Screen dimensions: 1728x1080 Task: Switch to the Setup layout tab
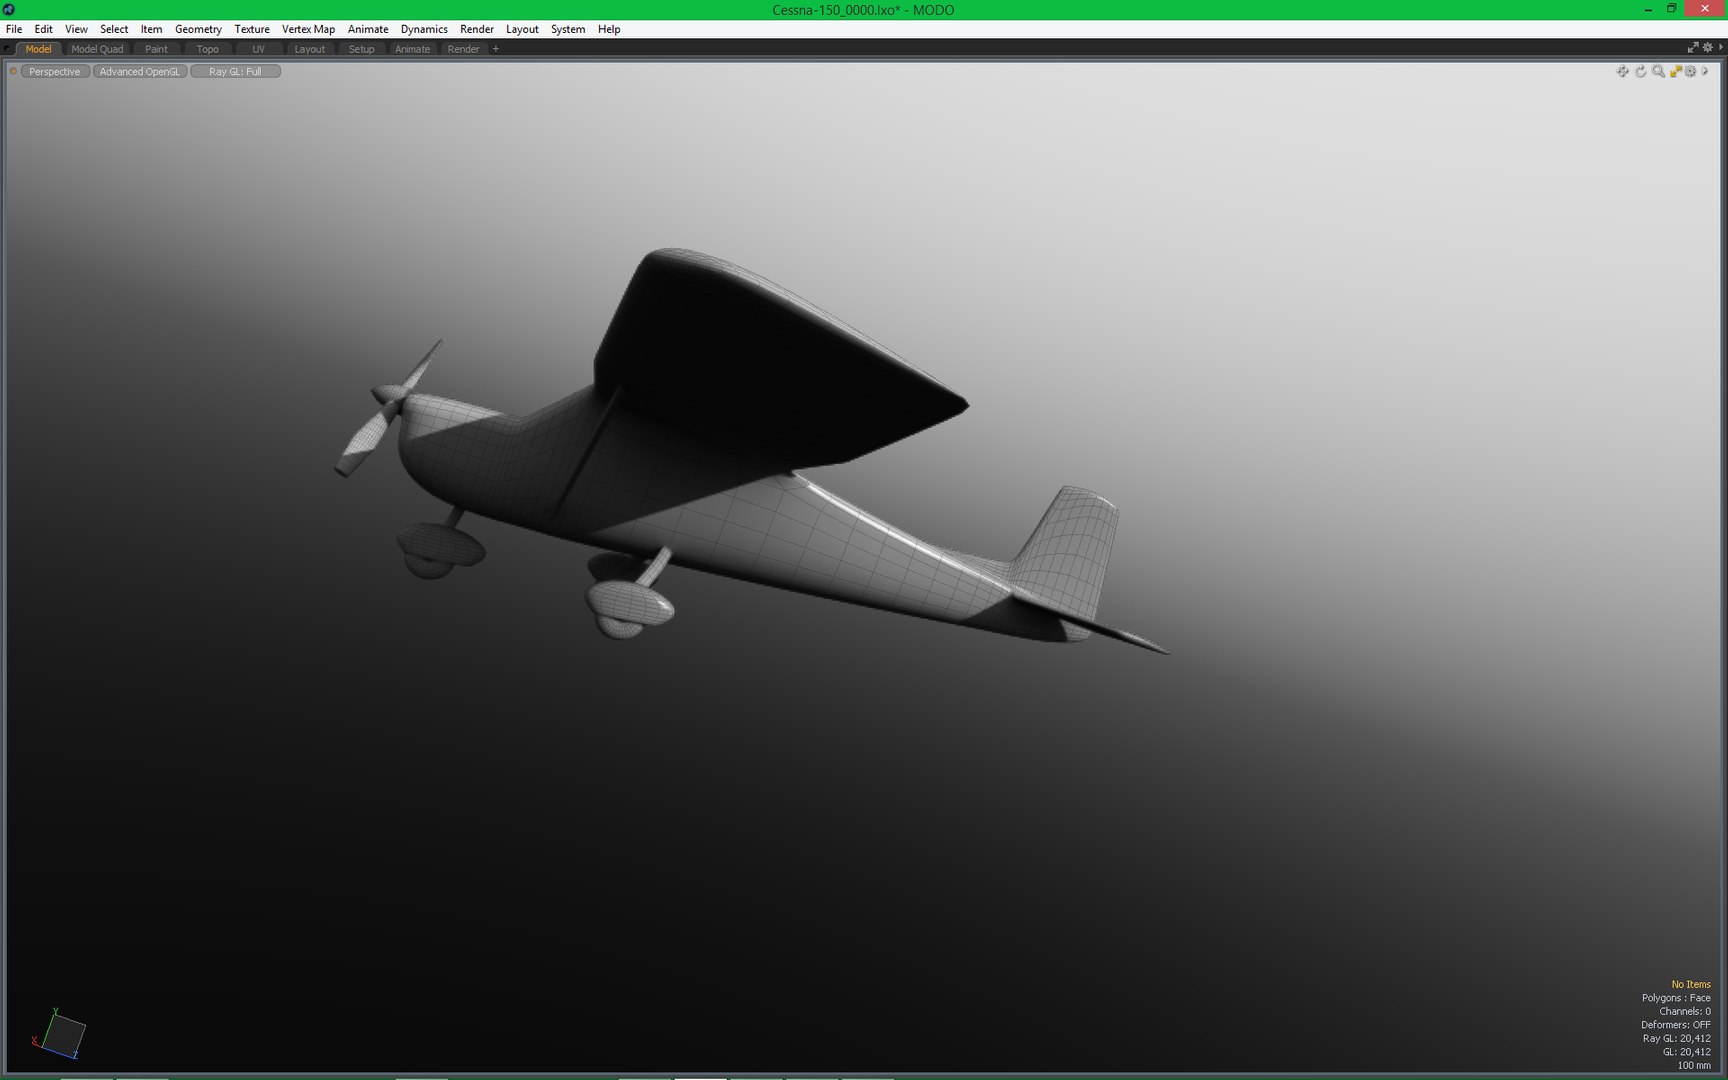(361, 49)
